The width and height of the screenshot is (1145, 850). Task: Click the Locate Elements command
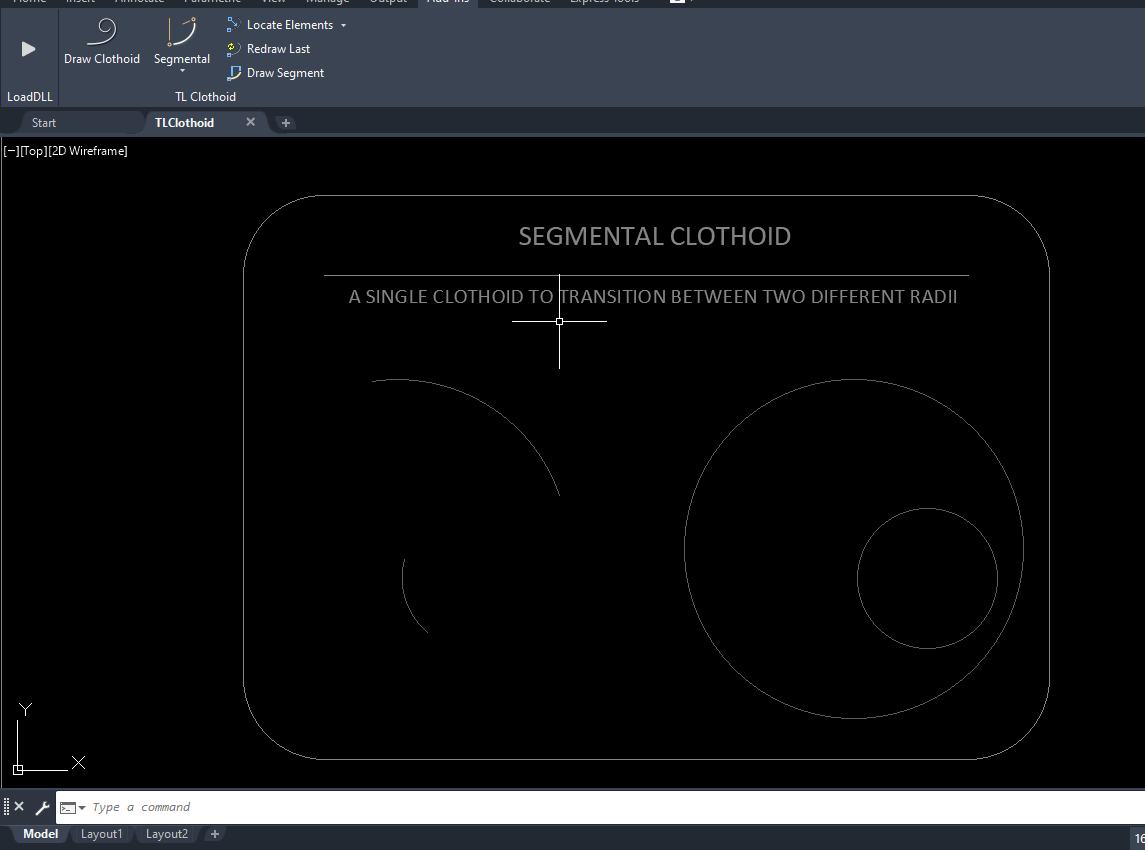[280, 25]
